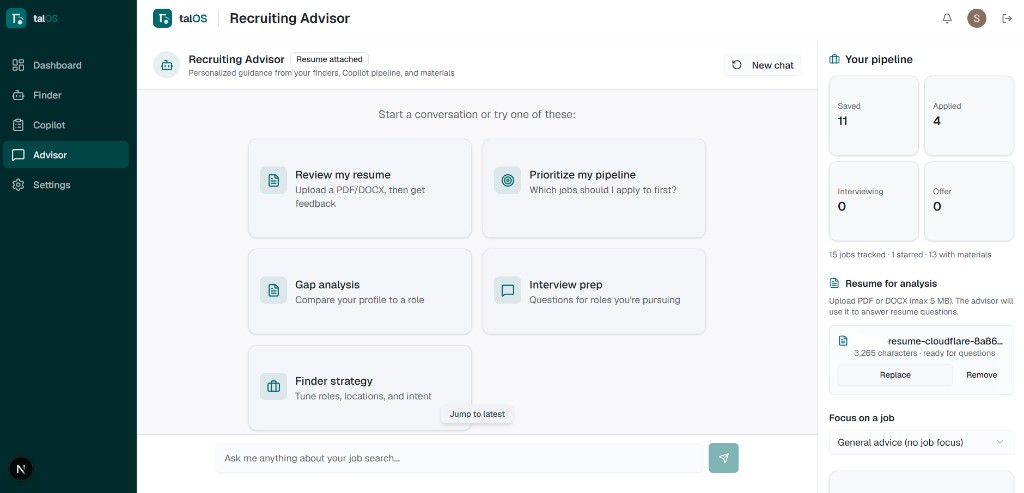Image resolution: width=1024 pixels, height=493 pixels.
Task: Select the Finder robot icon
Action: tap(18, 95)
